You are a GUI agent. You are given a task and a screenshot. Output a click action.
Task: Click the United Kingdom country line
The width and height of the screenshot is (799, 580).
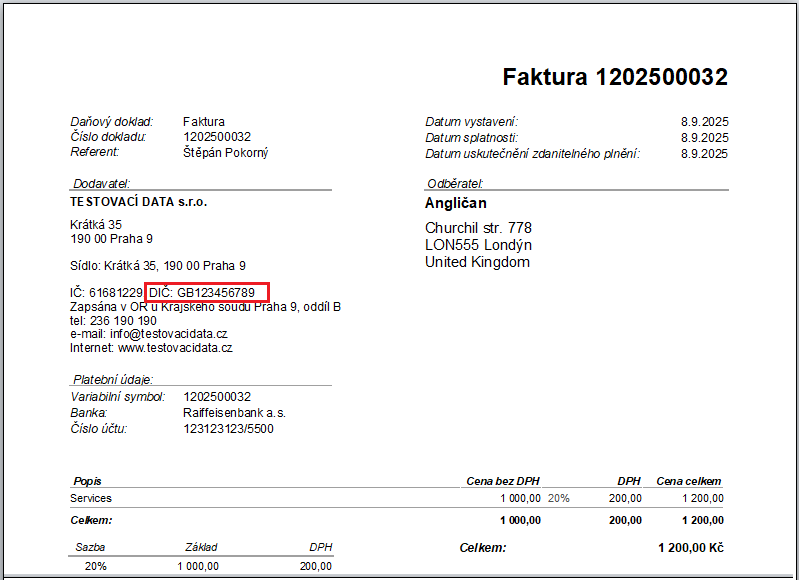pos(477,262)
